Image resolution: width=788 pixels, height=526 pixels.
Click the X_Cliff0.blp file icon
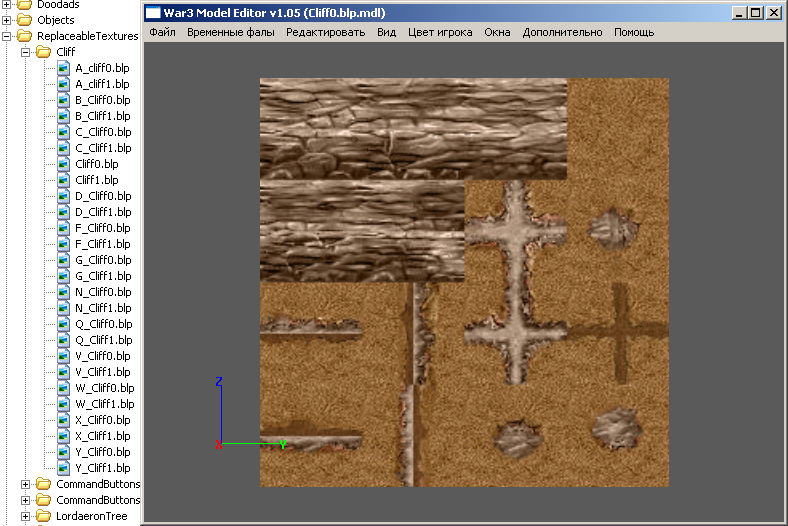tap(63, 420)
